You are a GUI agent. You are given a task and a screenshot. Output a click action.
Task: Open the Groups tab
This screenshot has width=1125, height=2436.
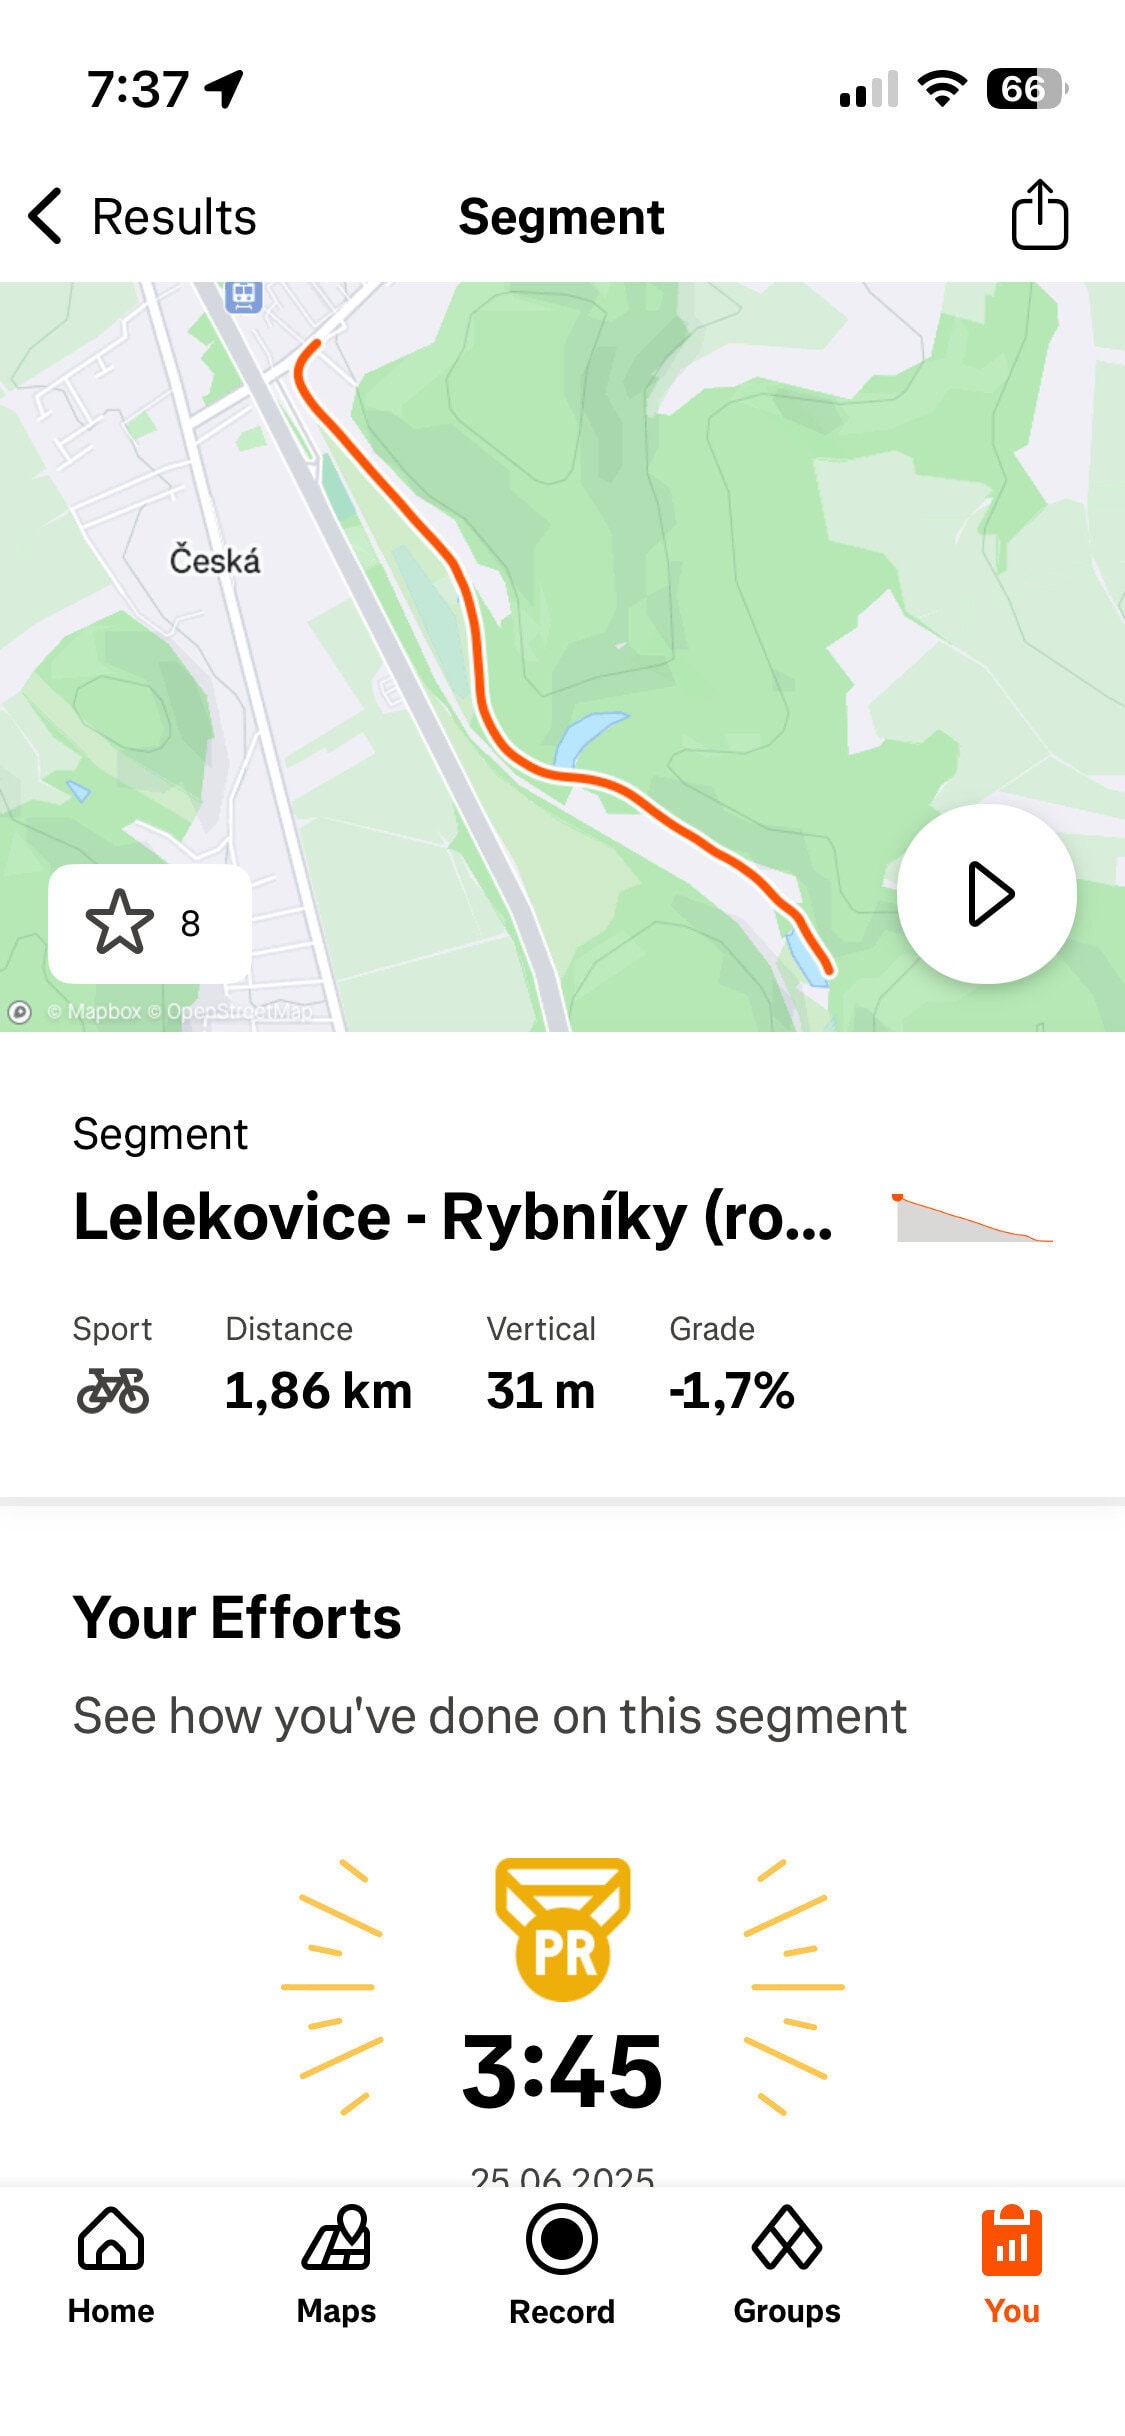pos(787,2265)
